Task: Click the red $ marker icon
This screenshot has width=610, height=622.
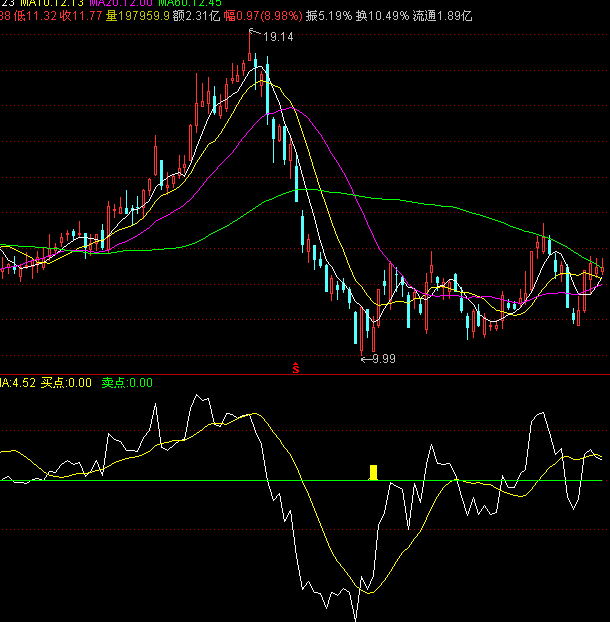Action: pos(296,368)
